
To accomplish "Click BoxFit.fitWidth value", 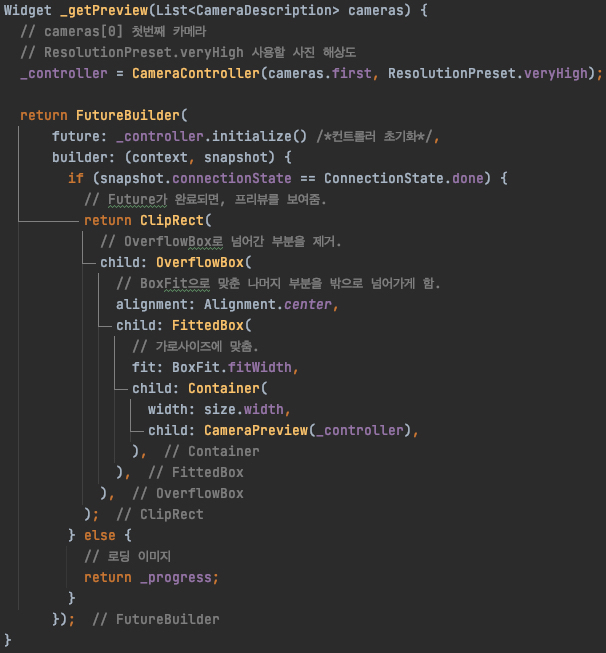I will 232,367.
